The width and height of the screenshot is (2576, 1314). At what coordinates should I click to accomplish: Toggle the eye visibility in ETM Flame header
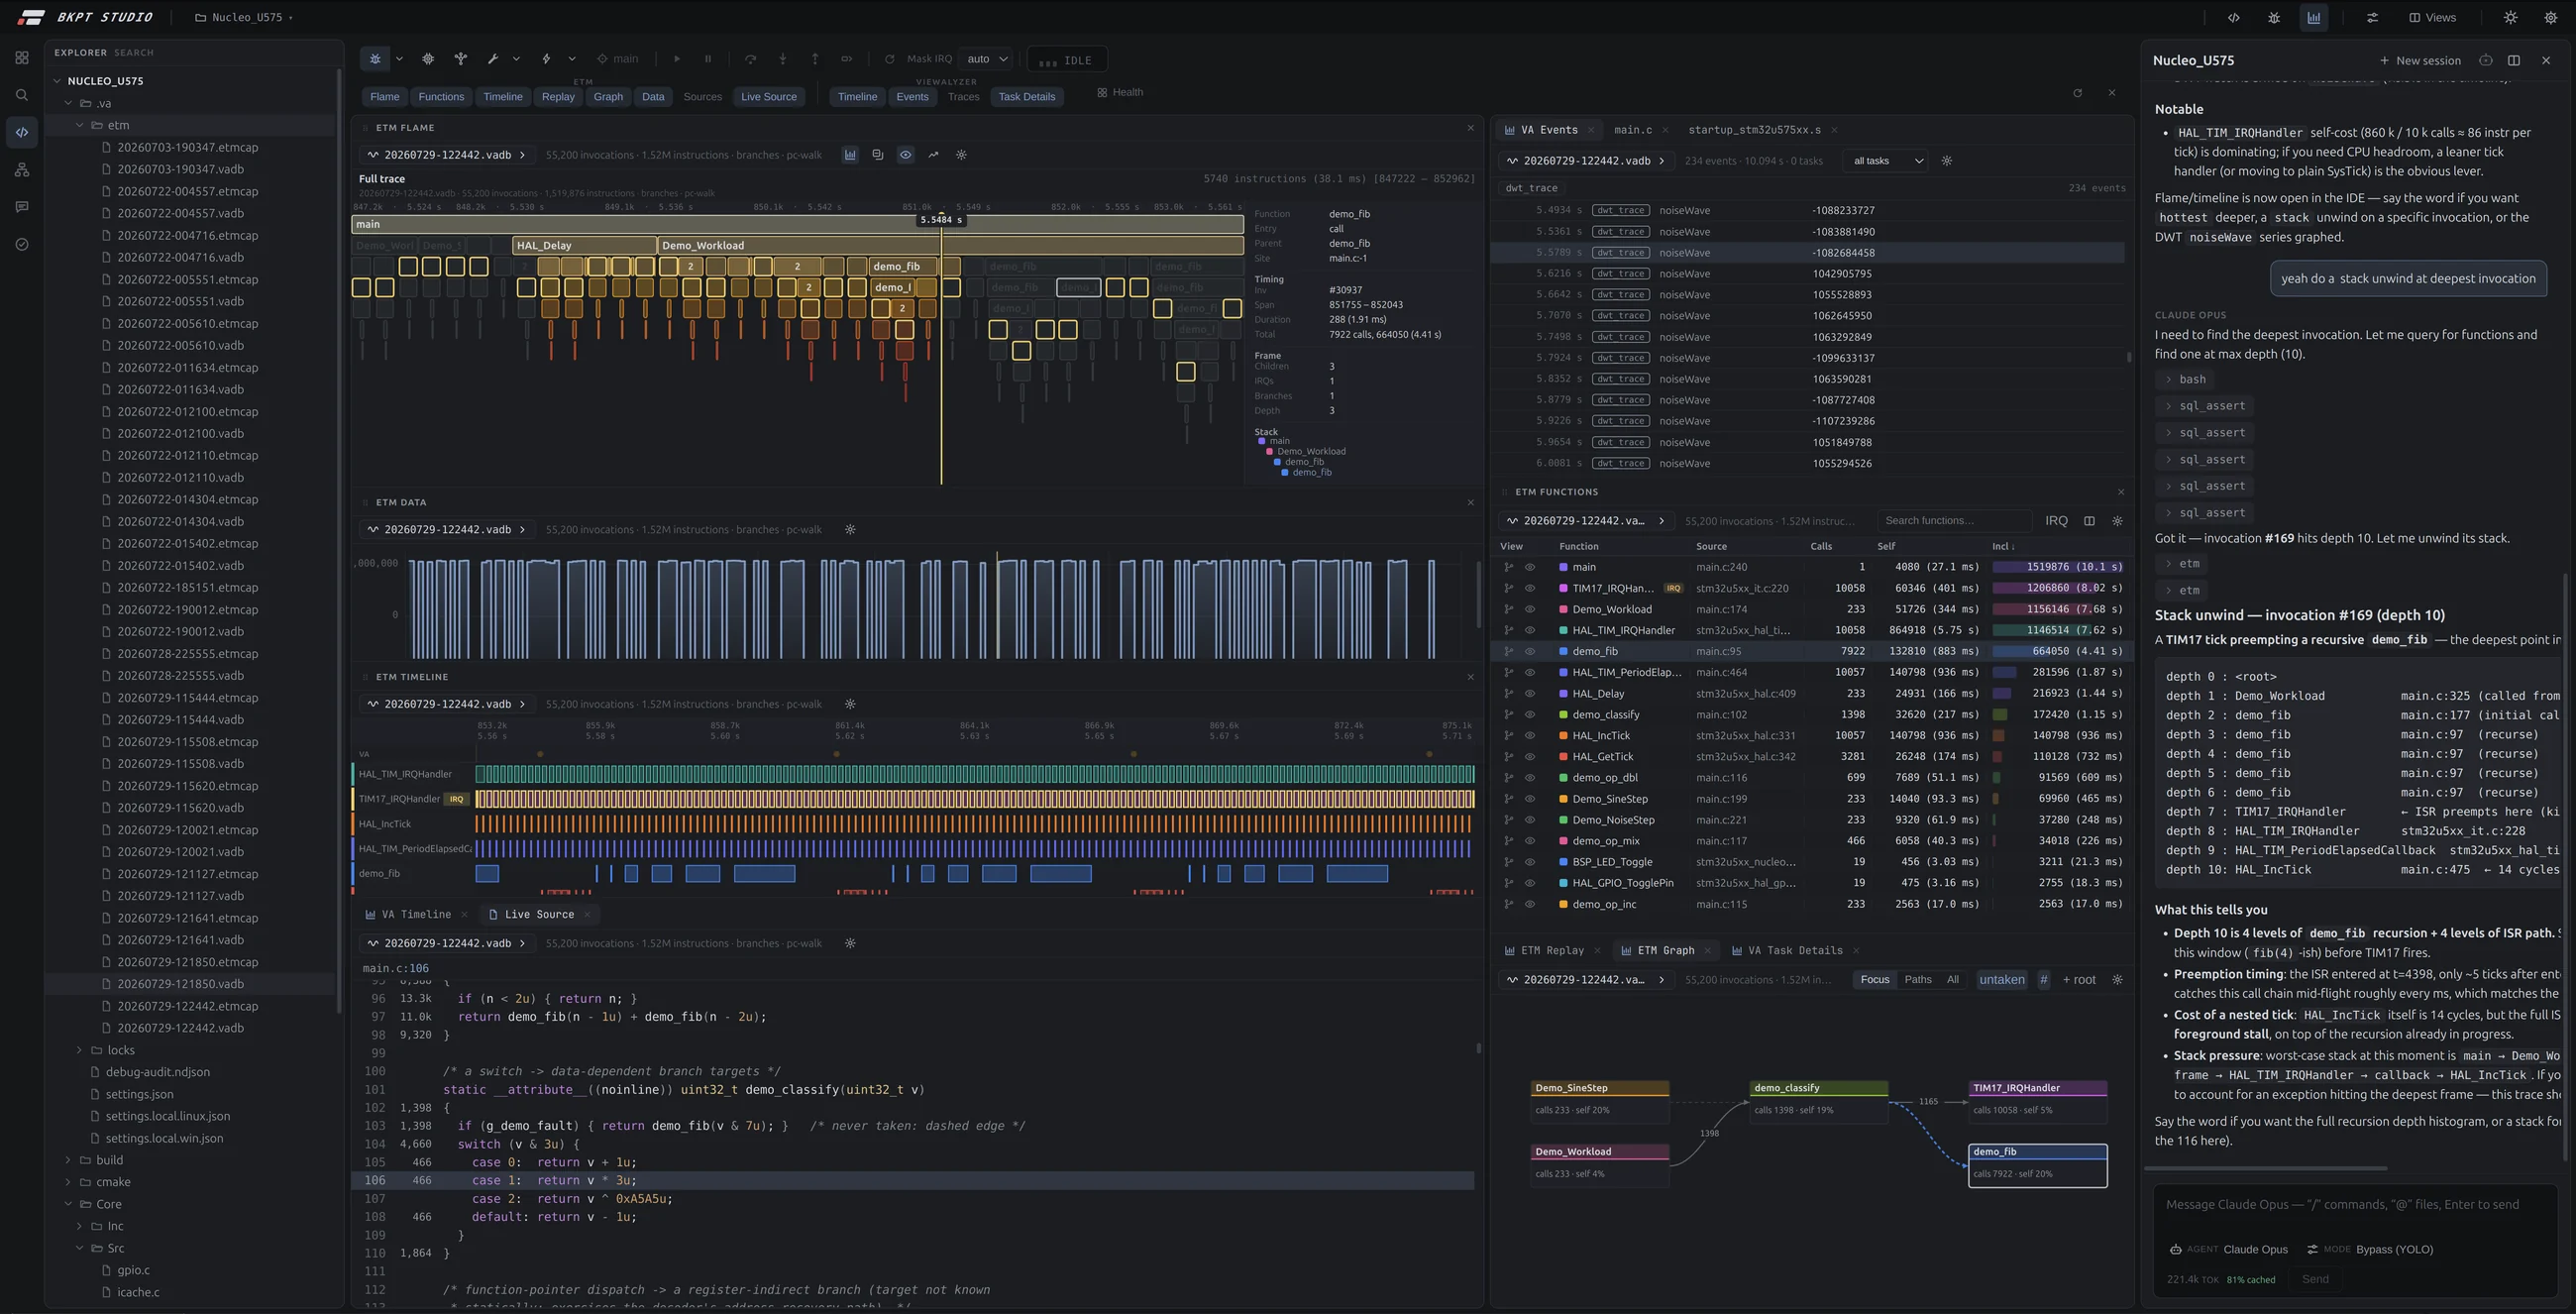tap(905, 155)
